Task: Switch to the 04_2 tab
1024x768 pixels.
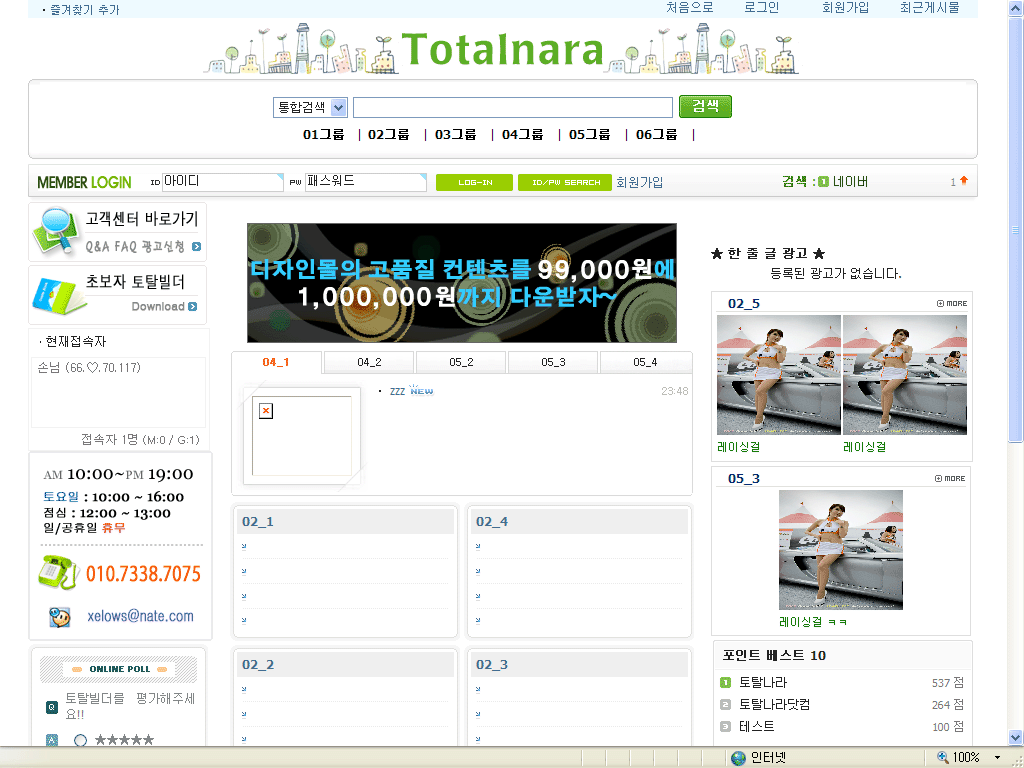Action: click(x=369, y=362)
